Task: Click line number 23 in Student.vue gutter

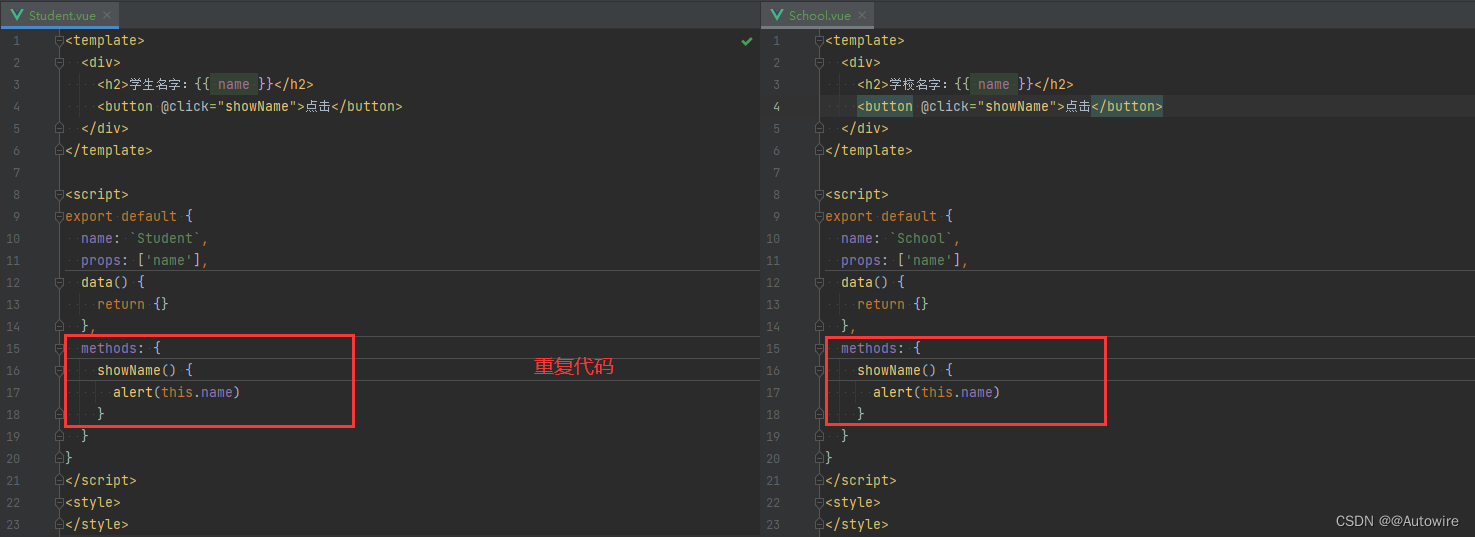Action: pyautogui.click(x=13, y=525)
